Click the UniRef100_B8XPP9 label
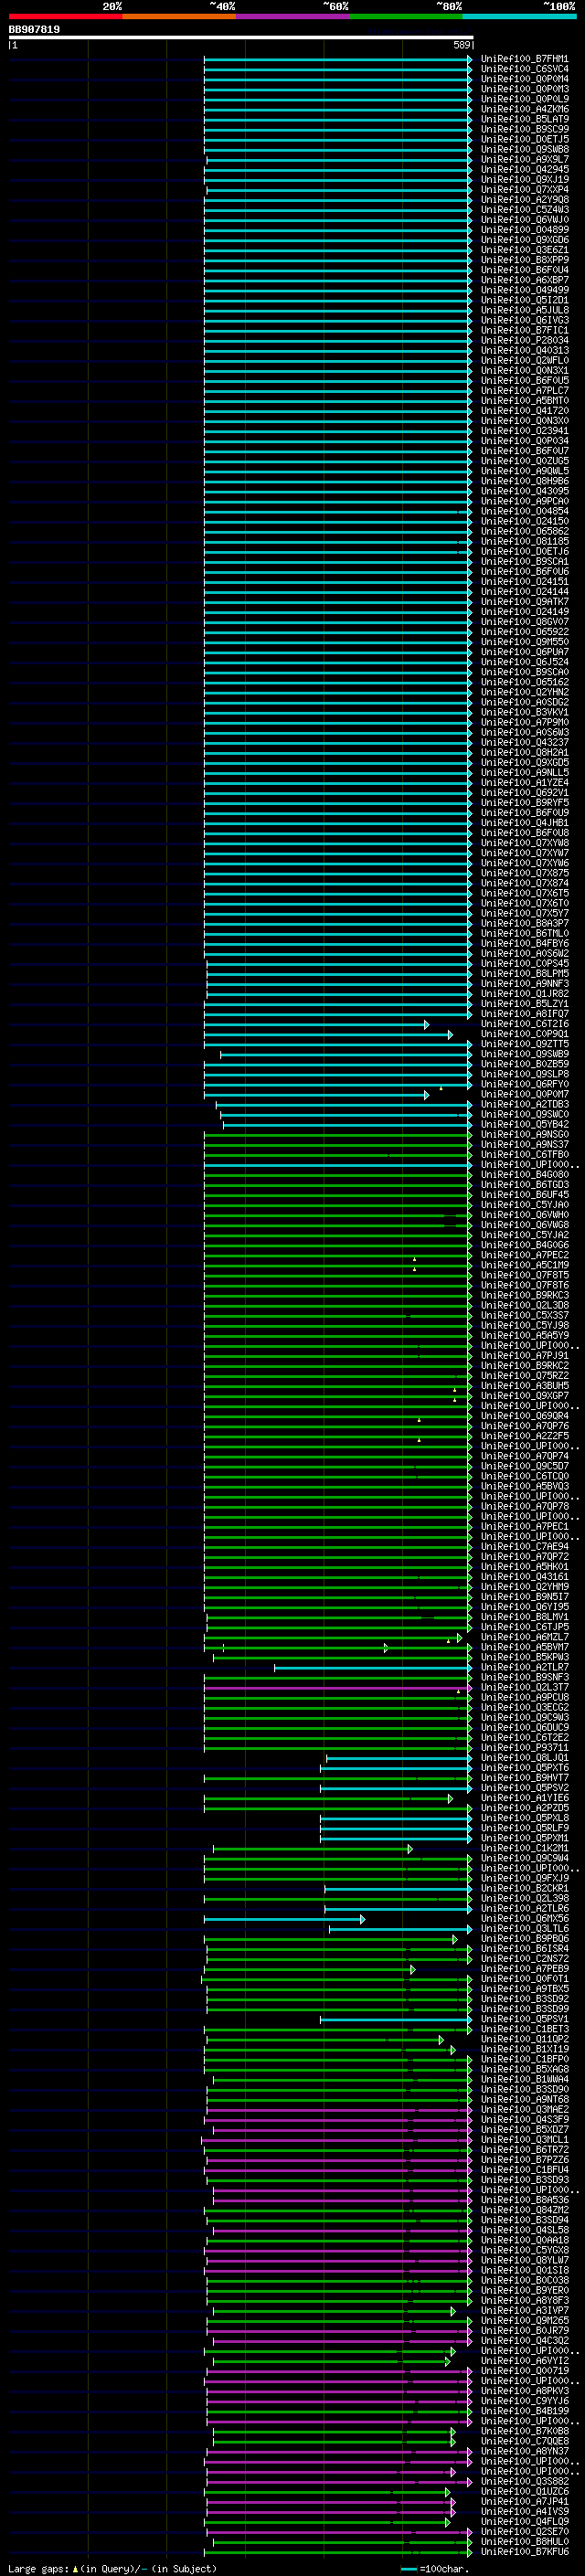The height and width of the screenshot is (2576, 585). [524, 260]
